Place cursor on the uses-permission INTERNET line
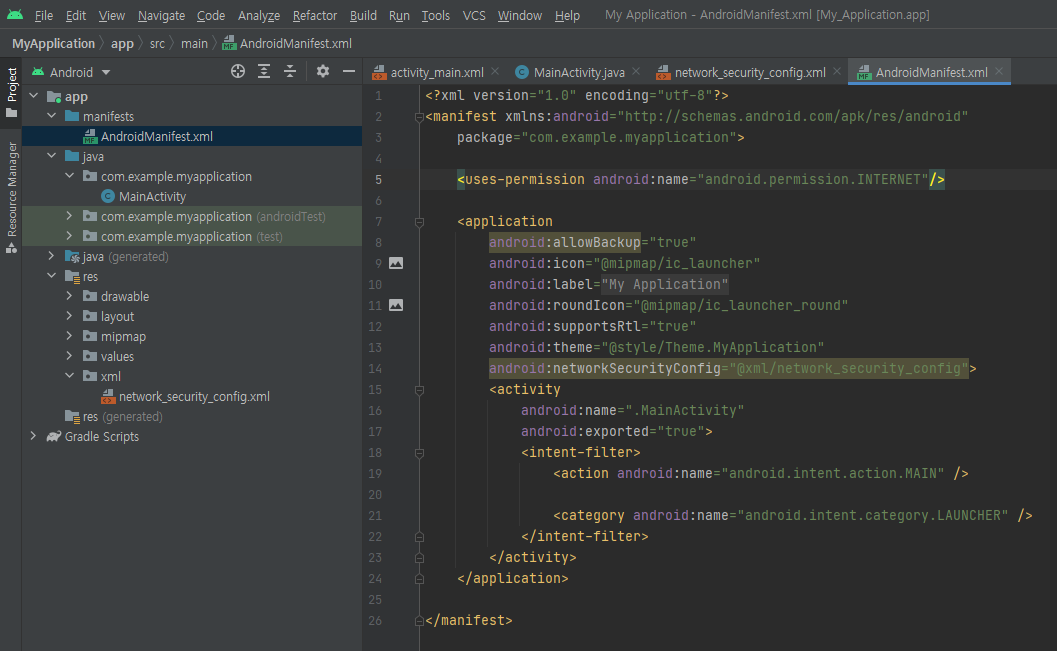This screenshot has width=1057, height=651. [x=701, y=180]
